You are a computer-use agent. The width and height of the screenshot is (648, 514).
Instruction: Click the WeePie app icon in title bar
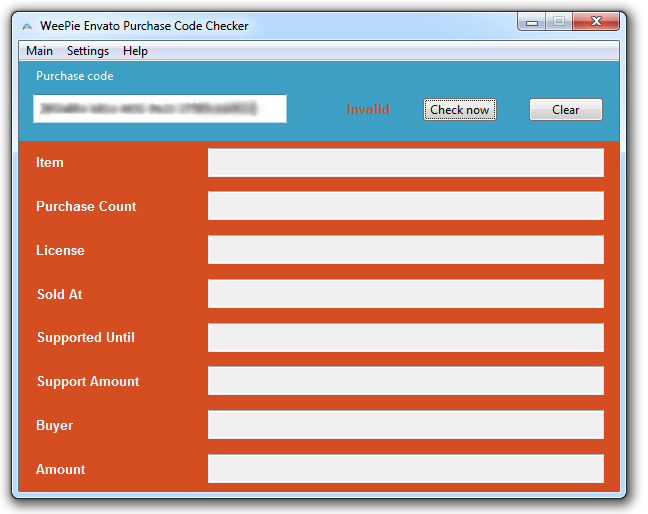[27, 26]
